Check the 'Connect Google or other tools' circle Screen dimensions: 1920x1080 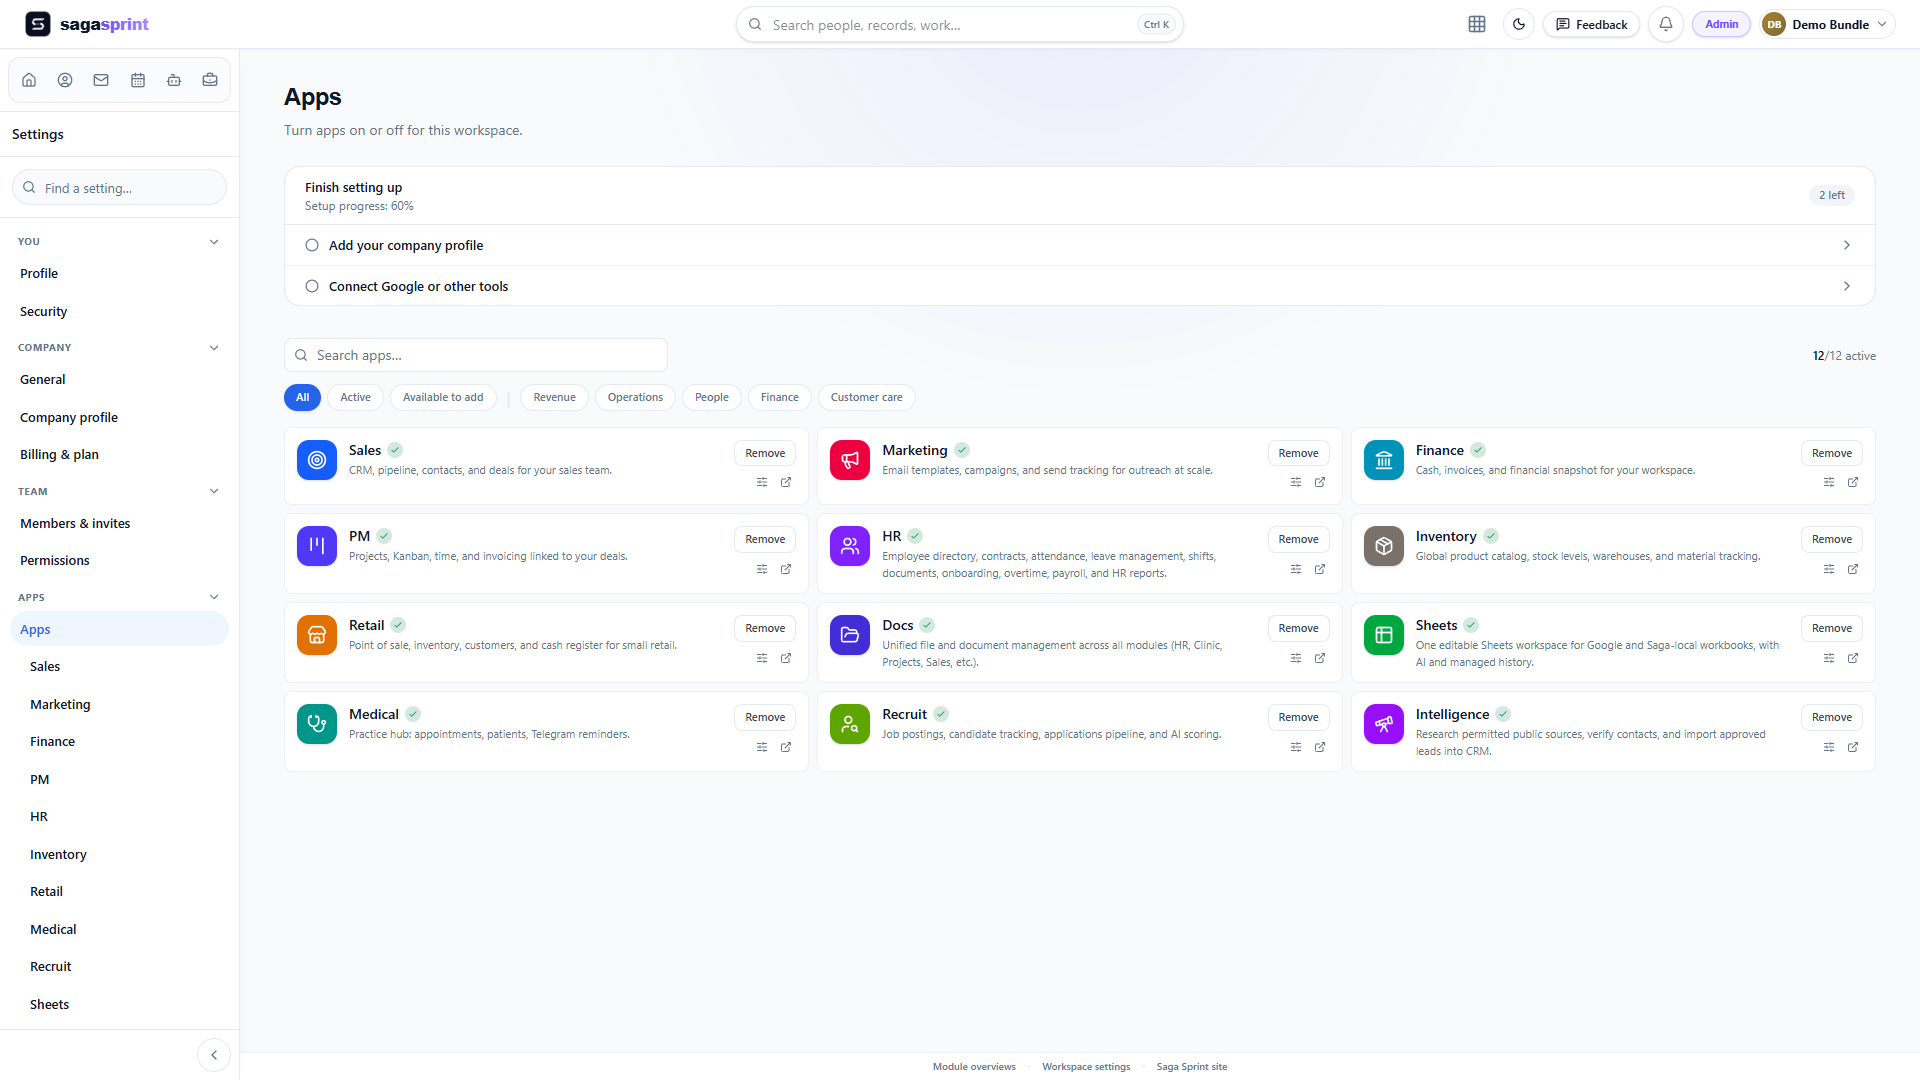pos(312,286)
